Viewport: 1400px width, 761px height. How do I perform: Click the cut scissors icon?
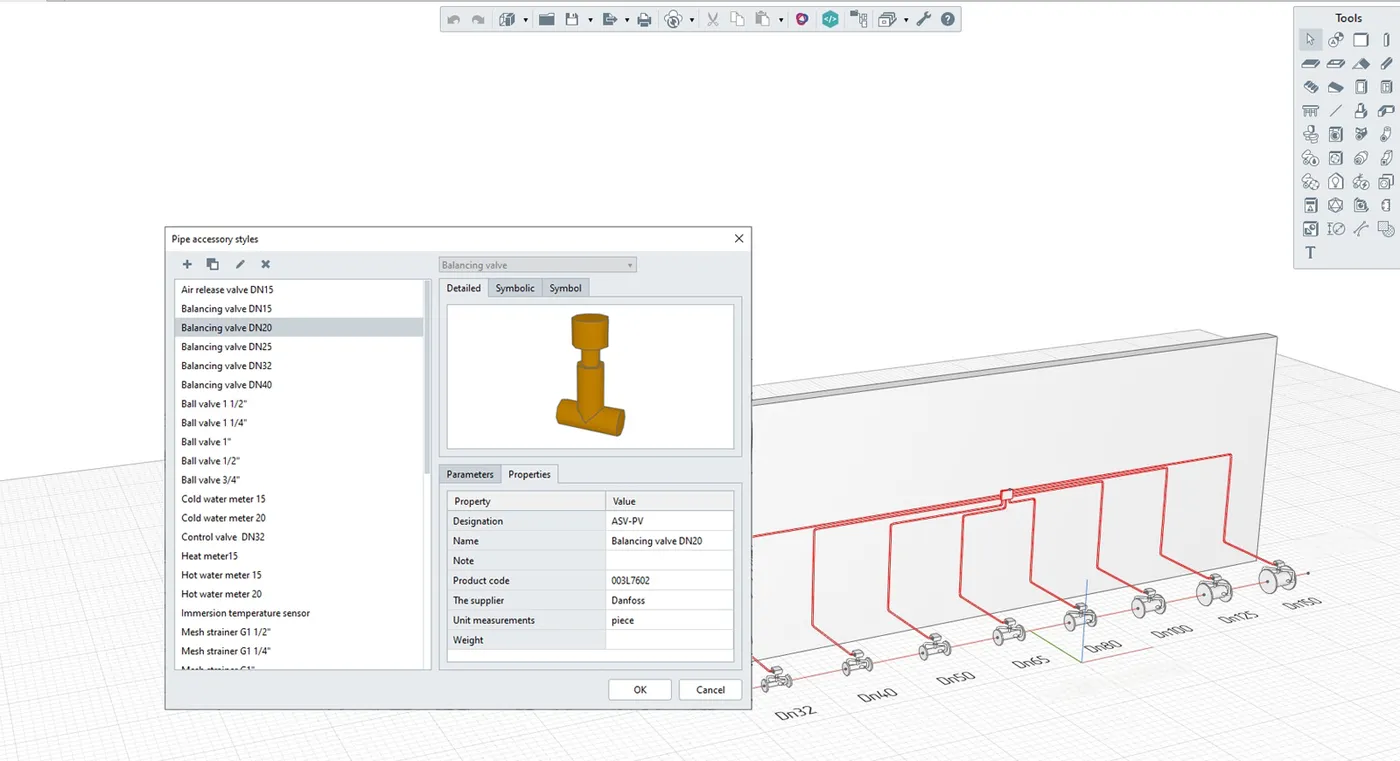click(x=712, y=19)
